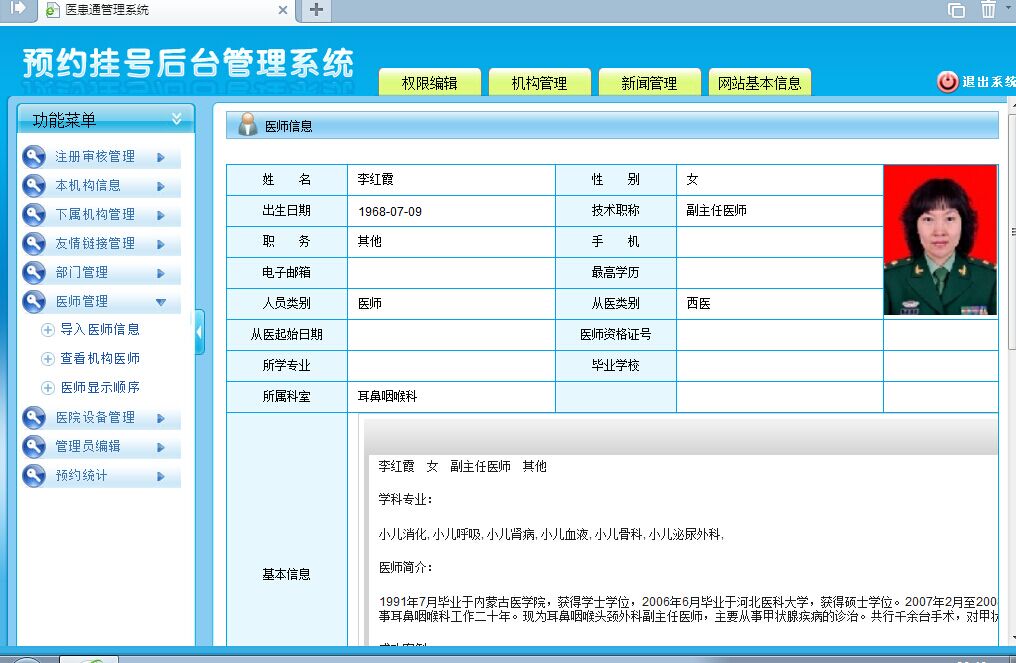This screenshot has height=663, width=1016.
Task: Open 管理员编辑 menu item
Action: (x=88, y=447)
